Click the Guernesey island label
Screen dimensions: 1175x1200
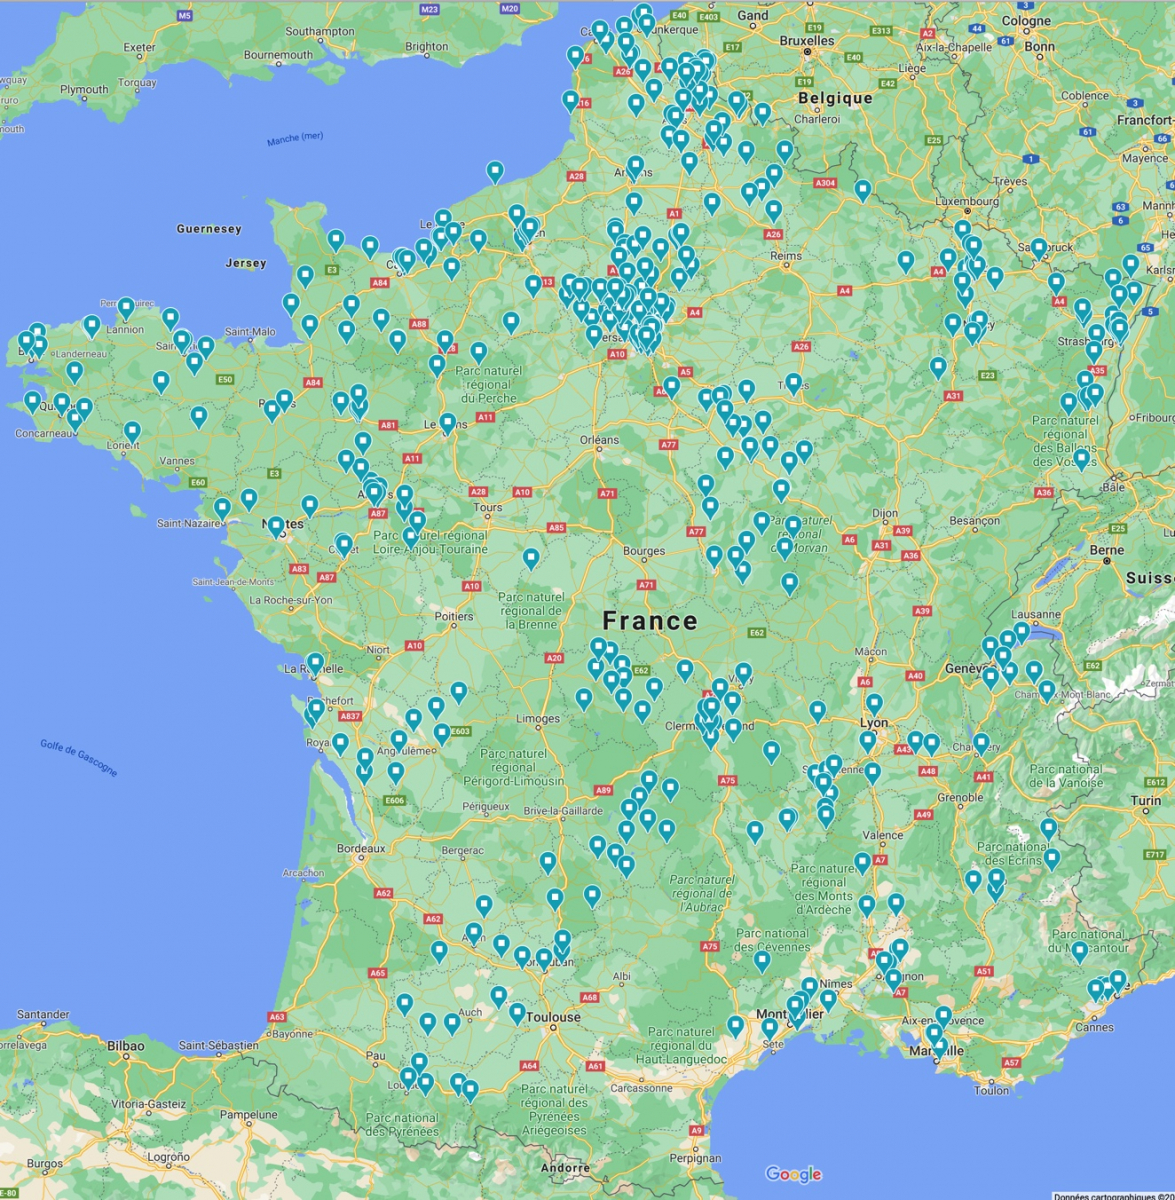[x=209, y=229]
